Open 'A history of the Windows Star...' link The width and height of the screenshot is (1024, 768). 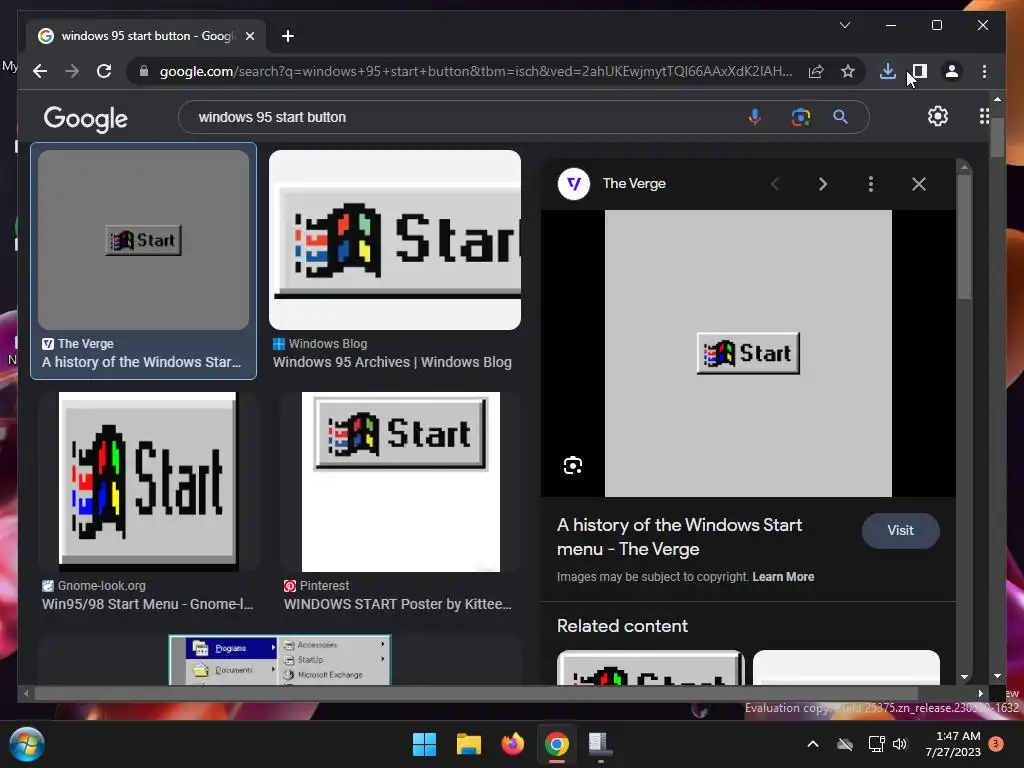[x=142, y=362]
